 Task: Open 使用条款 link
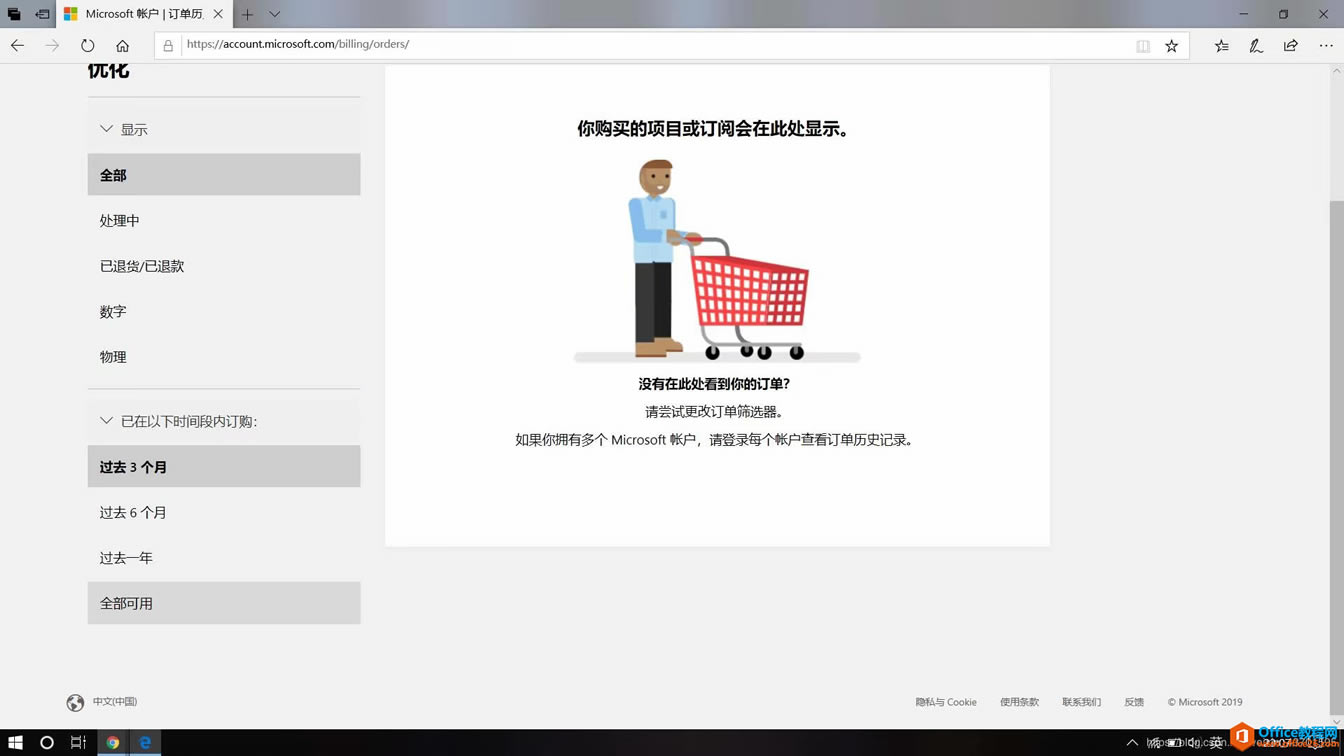click(1019, 702)
